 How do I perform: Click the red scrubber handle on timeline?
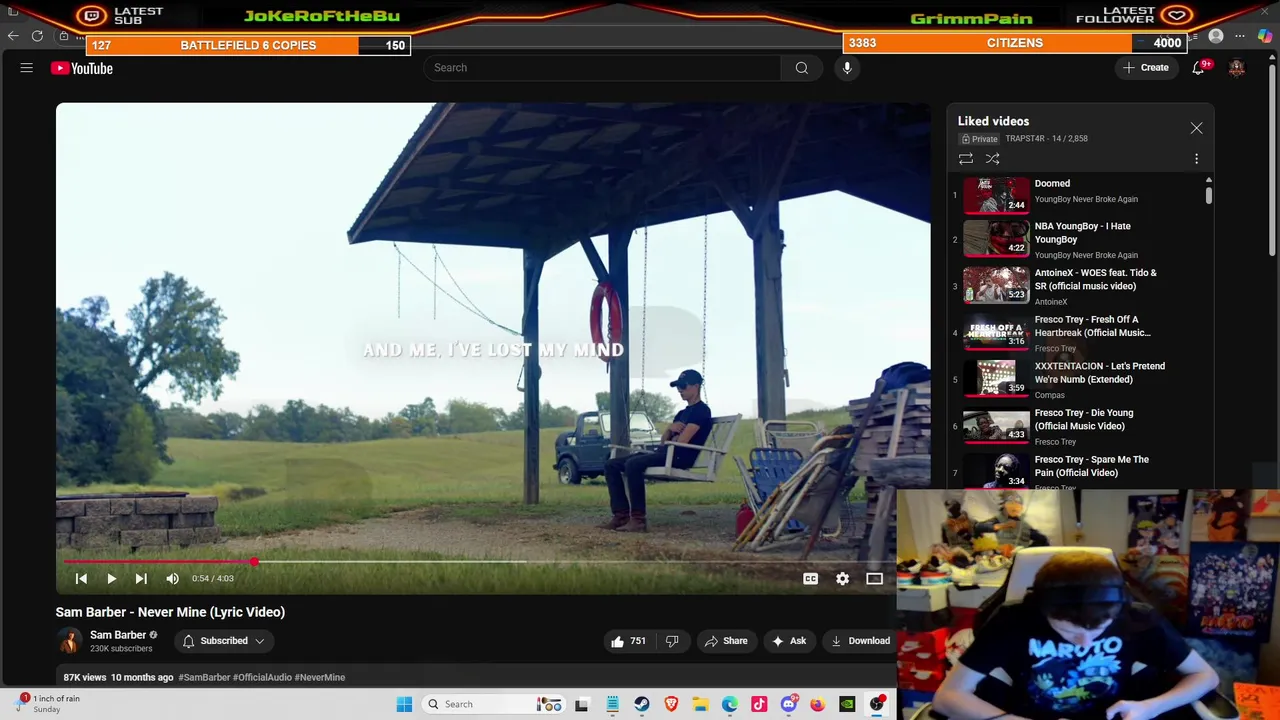tap(256, 562)
